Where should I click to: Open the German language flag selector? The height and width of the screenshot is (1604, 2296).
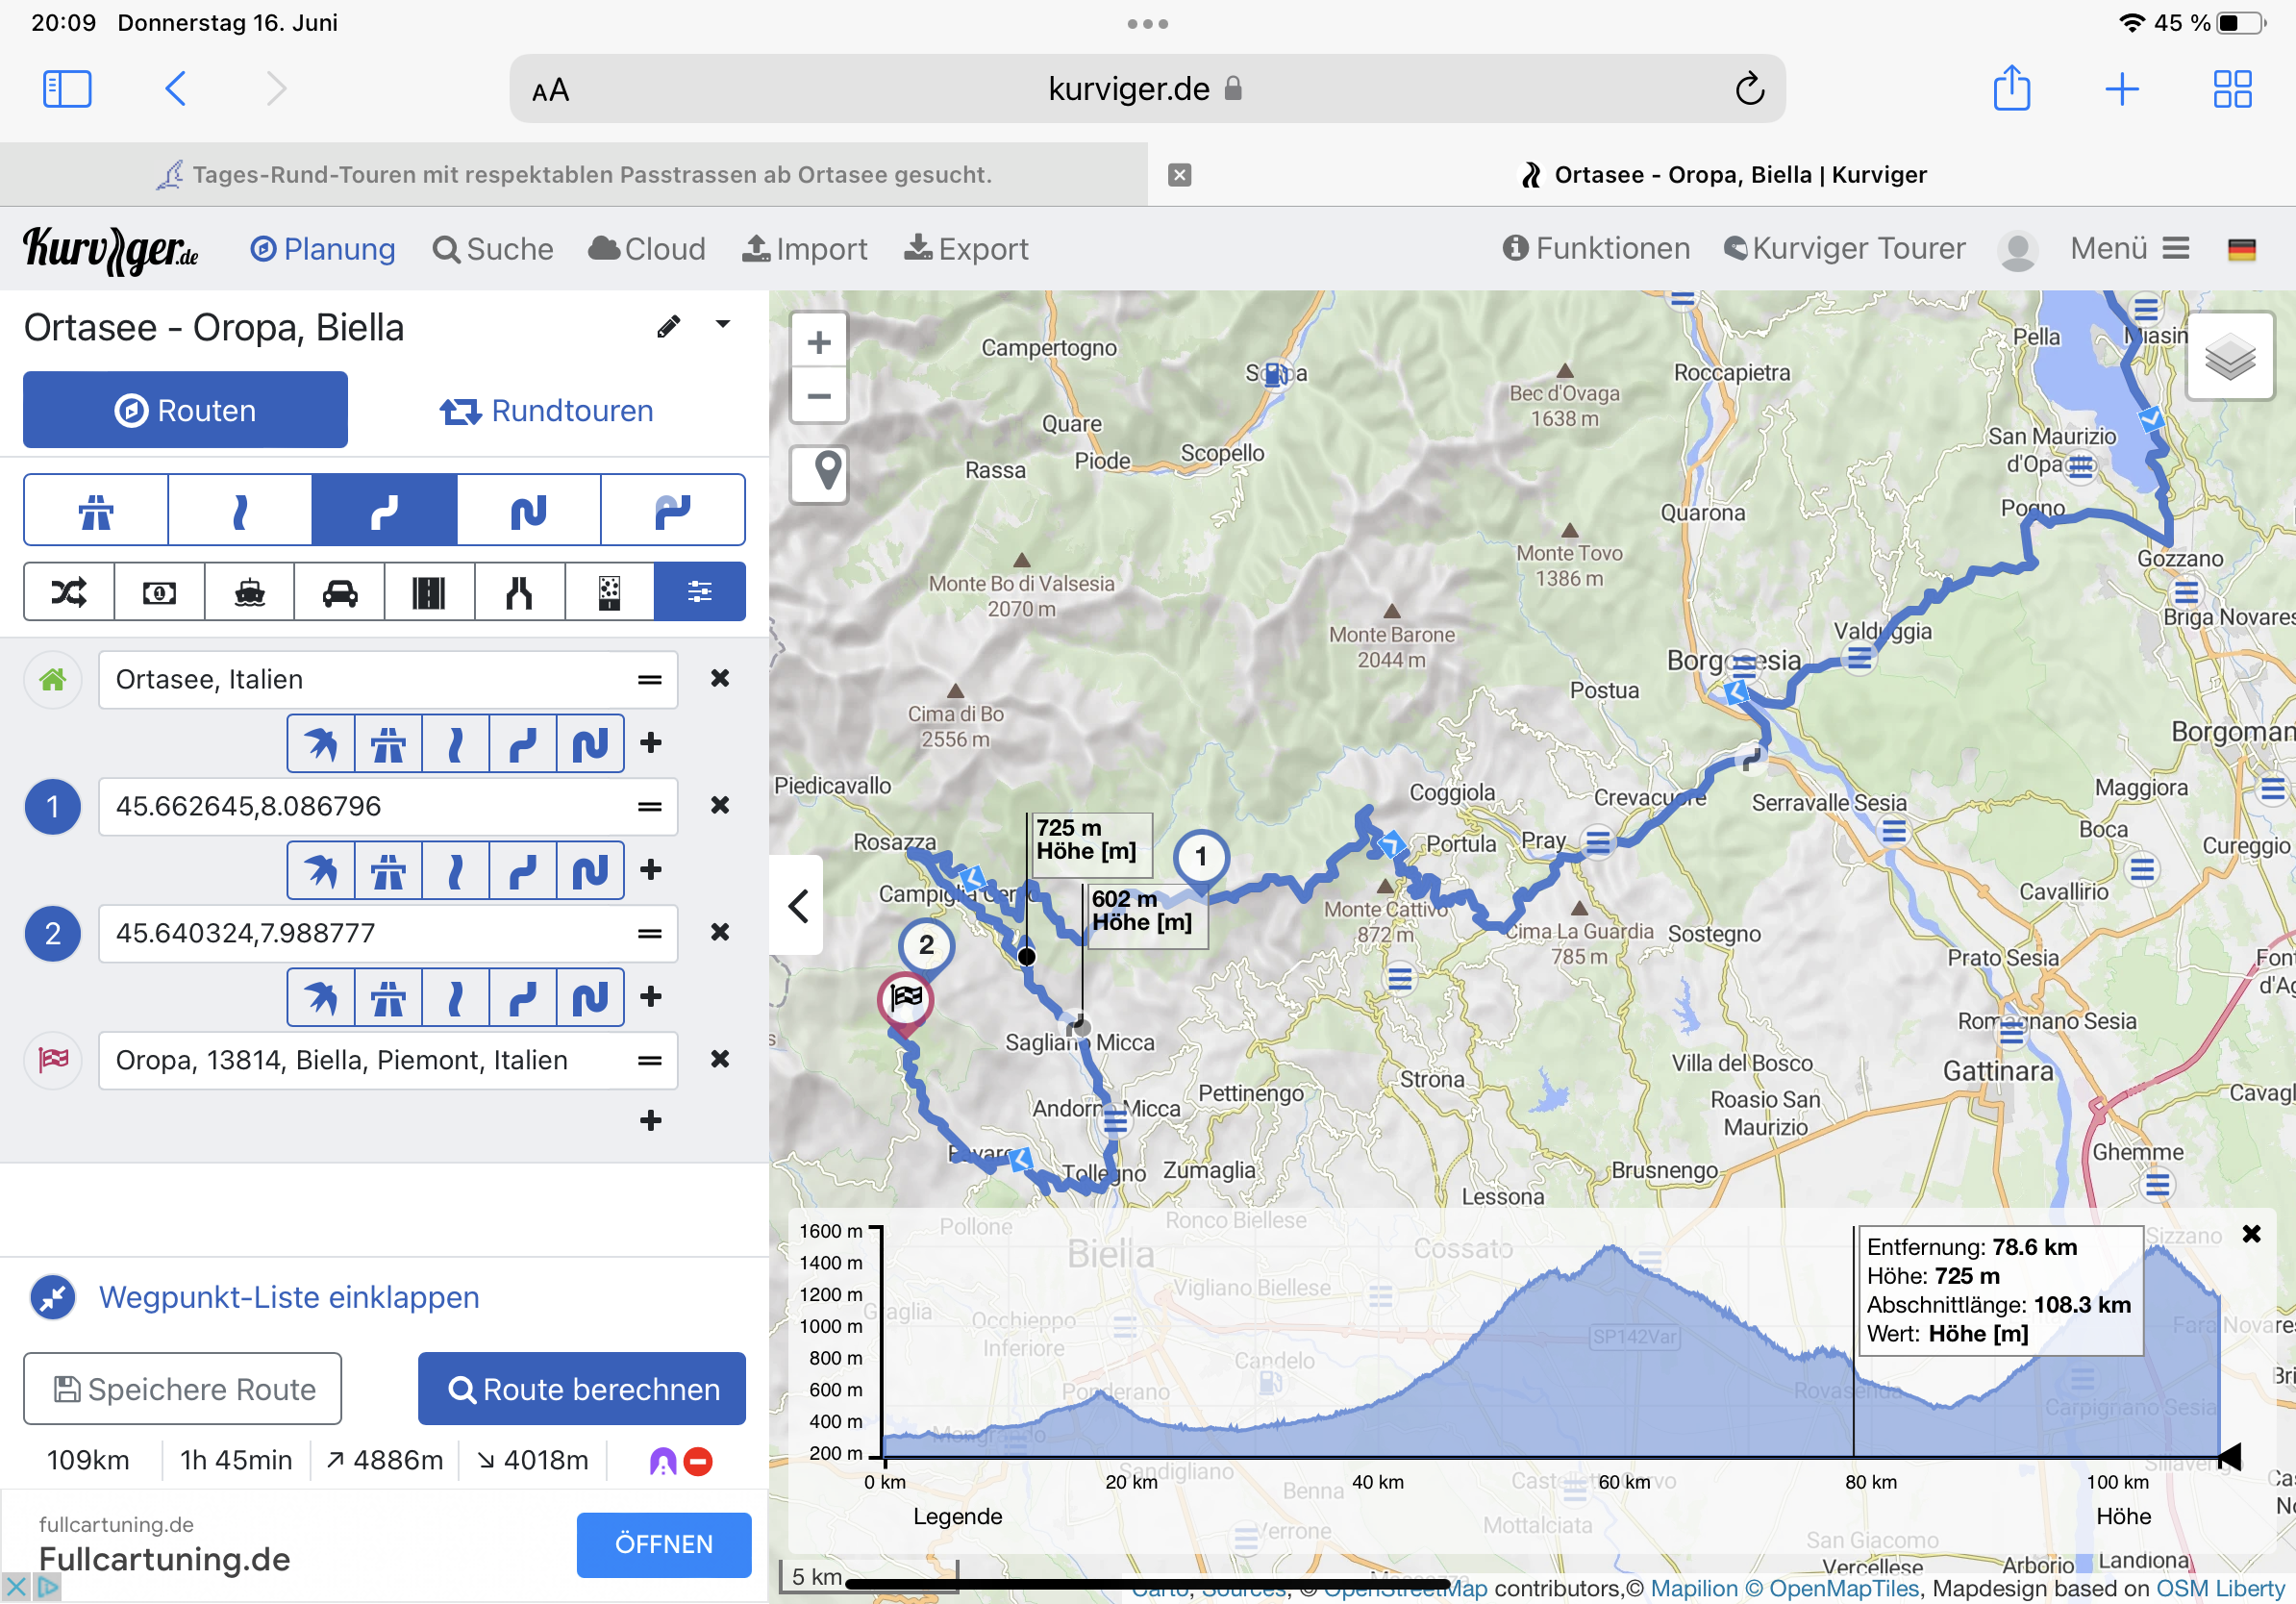[x=2242, y=250]
